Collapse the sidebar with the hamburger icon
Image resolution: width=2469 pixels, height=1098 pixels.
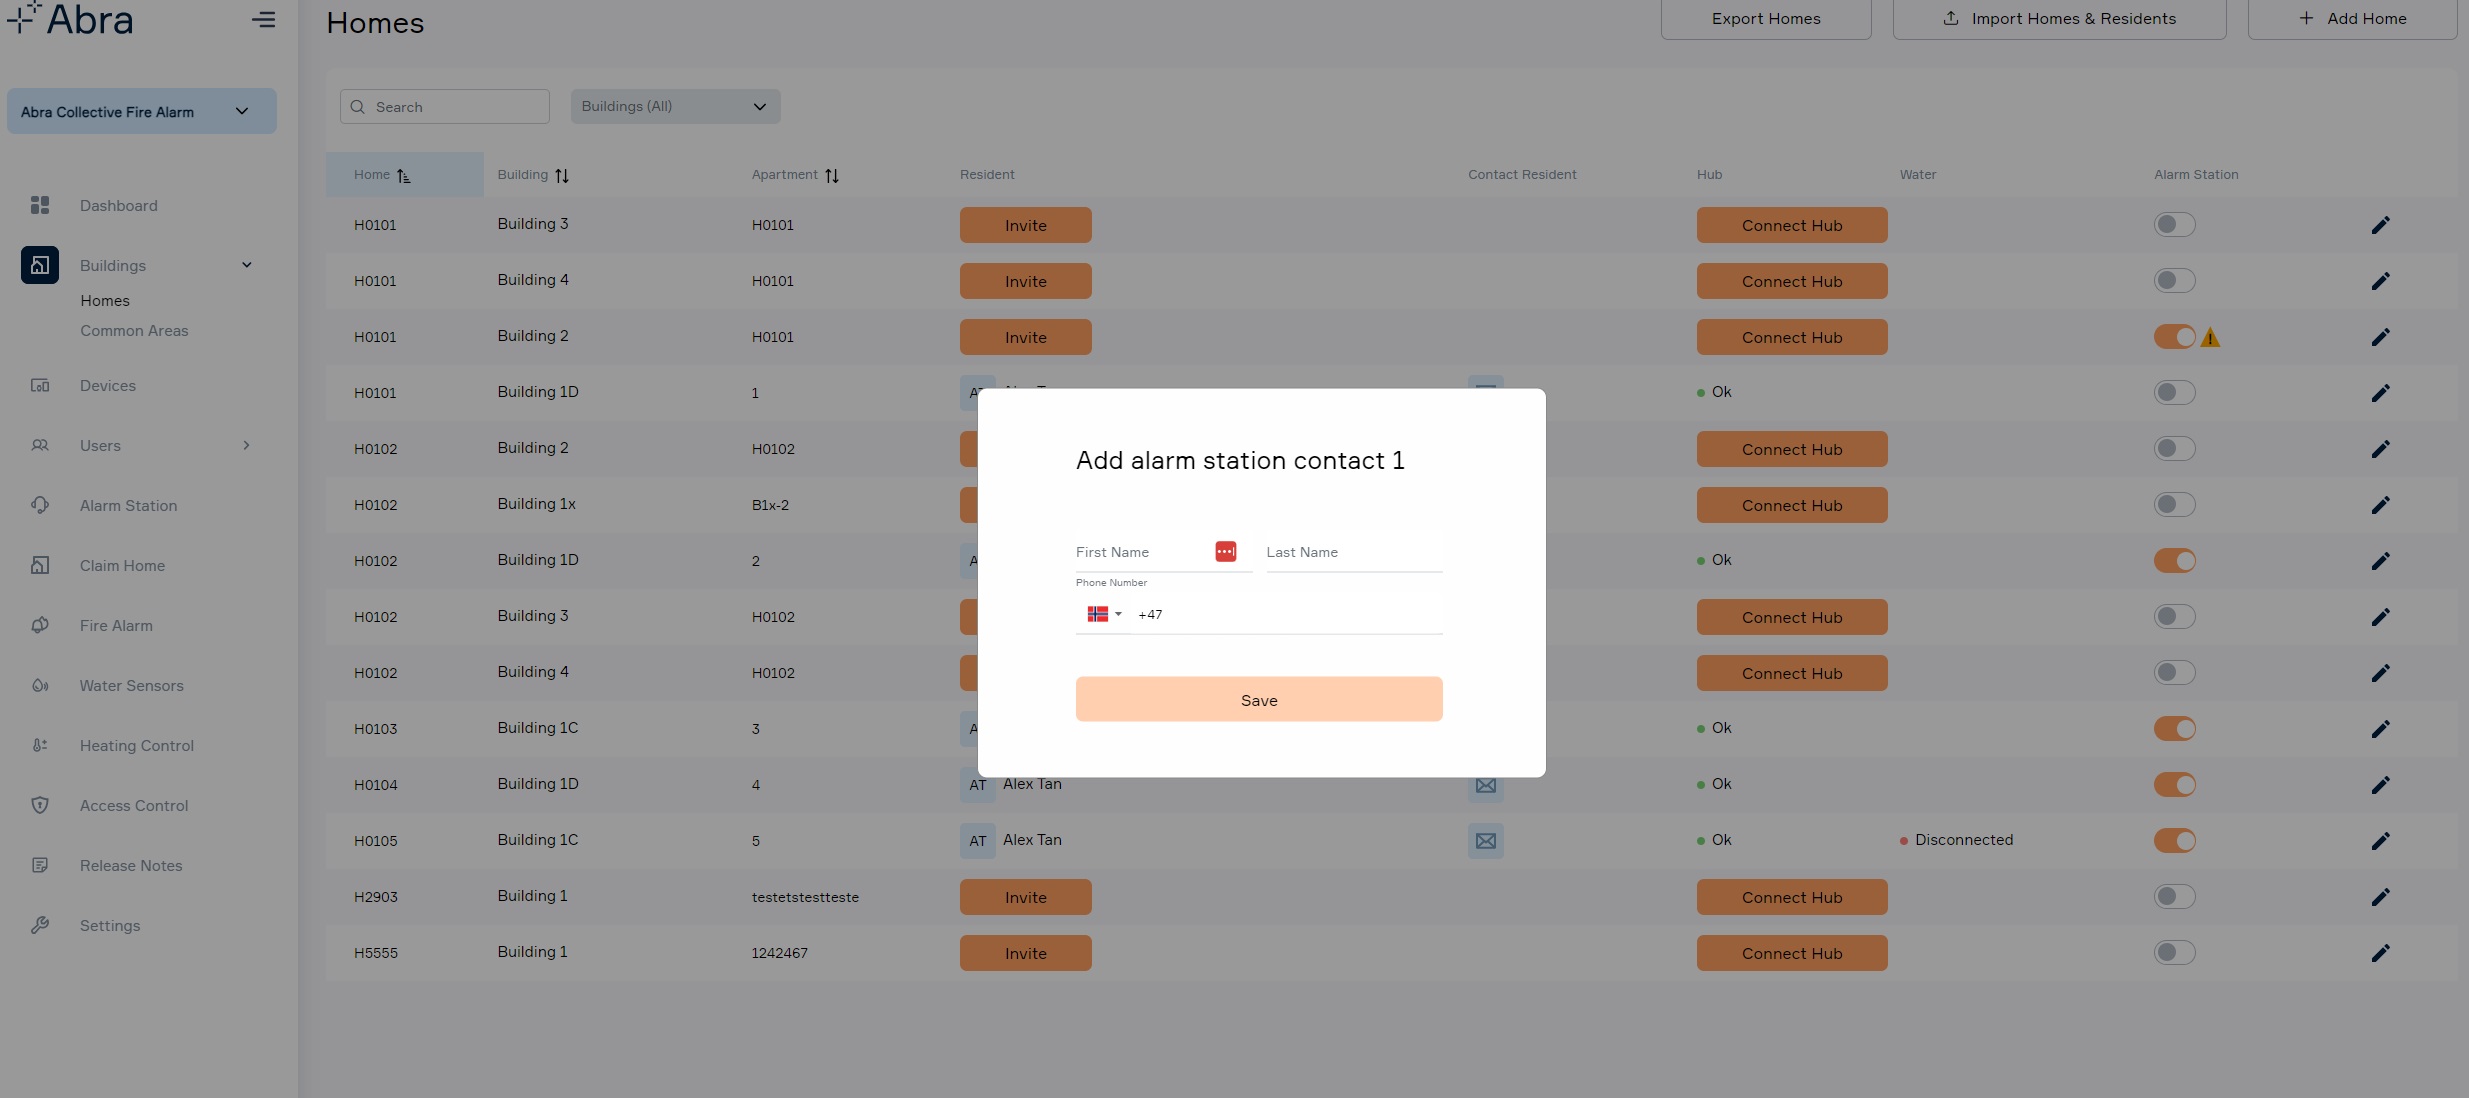click(264, 19)
